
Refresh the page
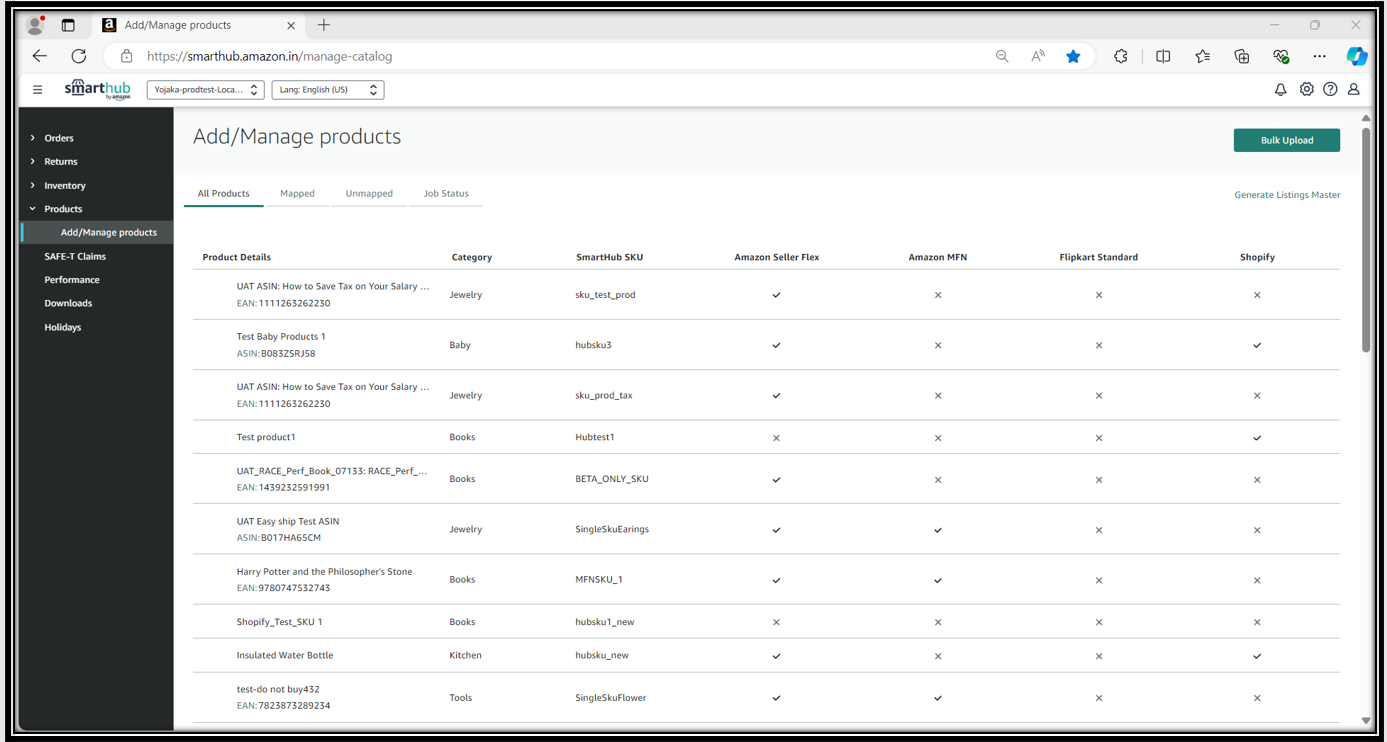pyautogui.click(x=79, y=56)
